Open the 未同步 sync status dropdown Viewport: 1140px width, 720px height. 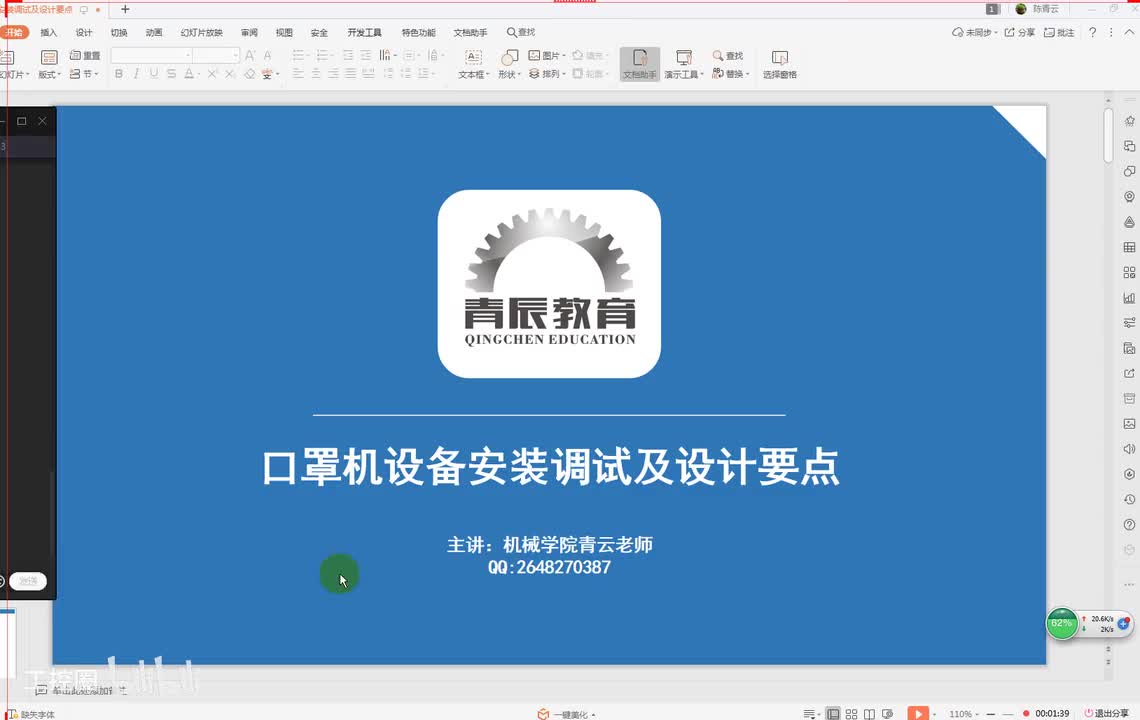coord(974,33)
